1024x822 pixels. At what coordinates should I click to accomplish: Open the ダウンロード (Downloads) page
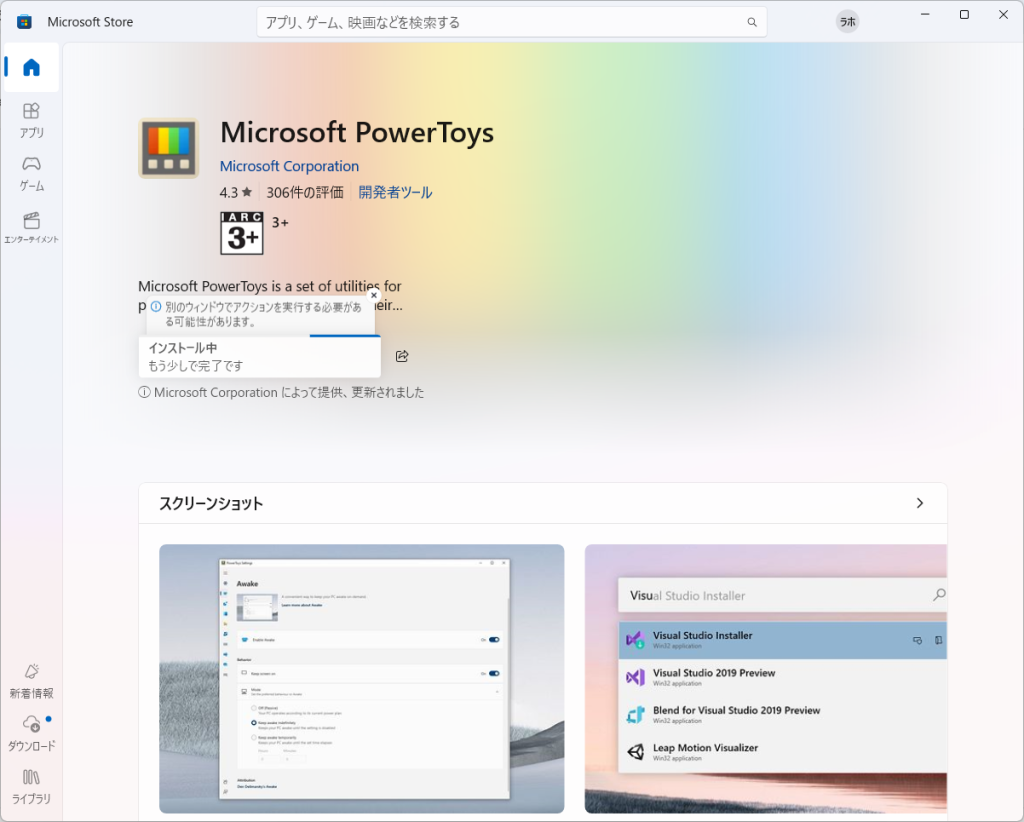click(x=31, y=732)
